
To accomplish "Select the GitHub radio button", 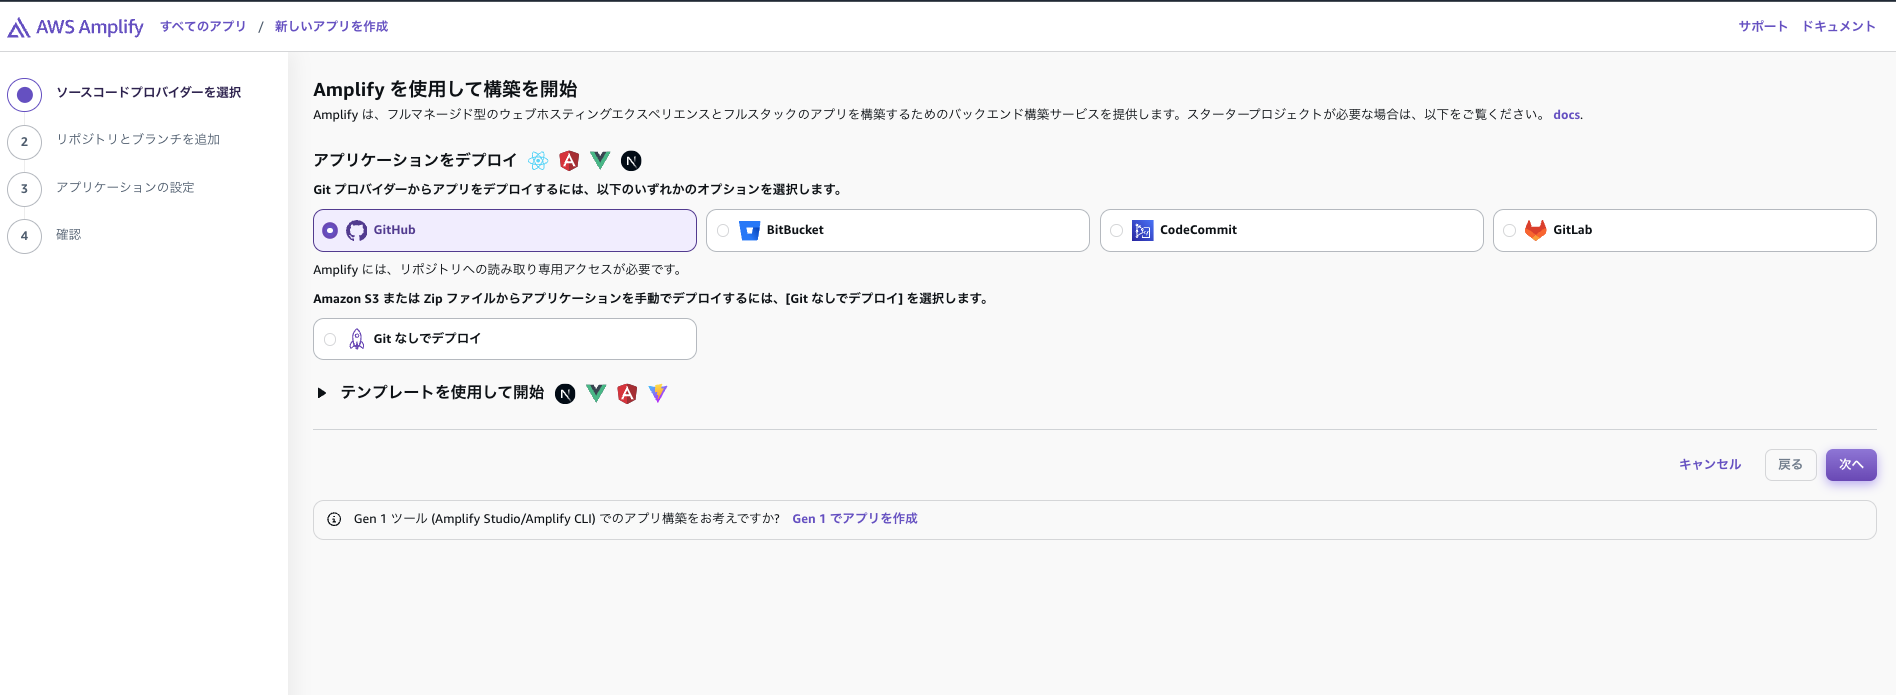I will coord(330,231).
